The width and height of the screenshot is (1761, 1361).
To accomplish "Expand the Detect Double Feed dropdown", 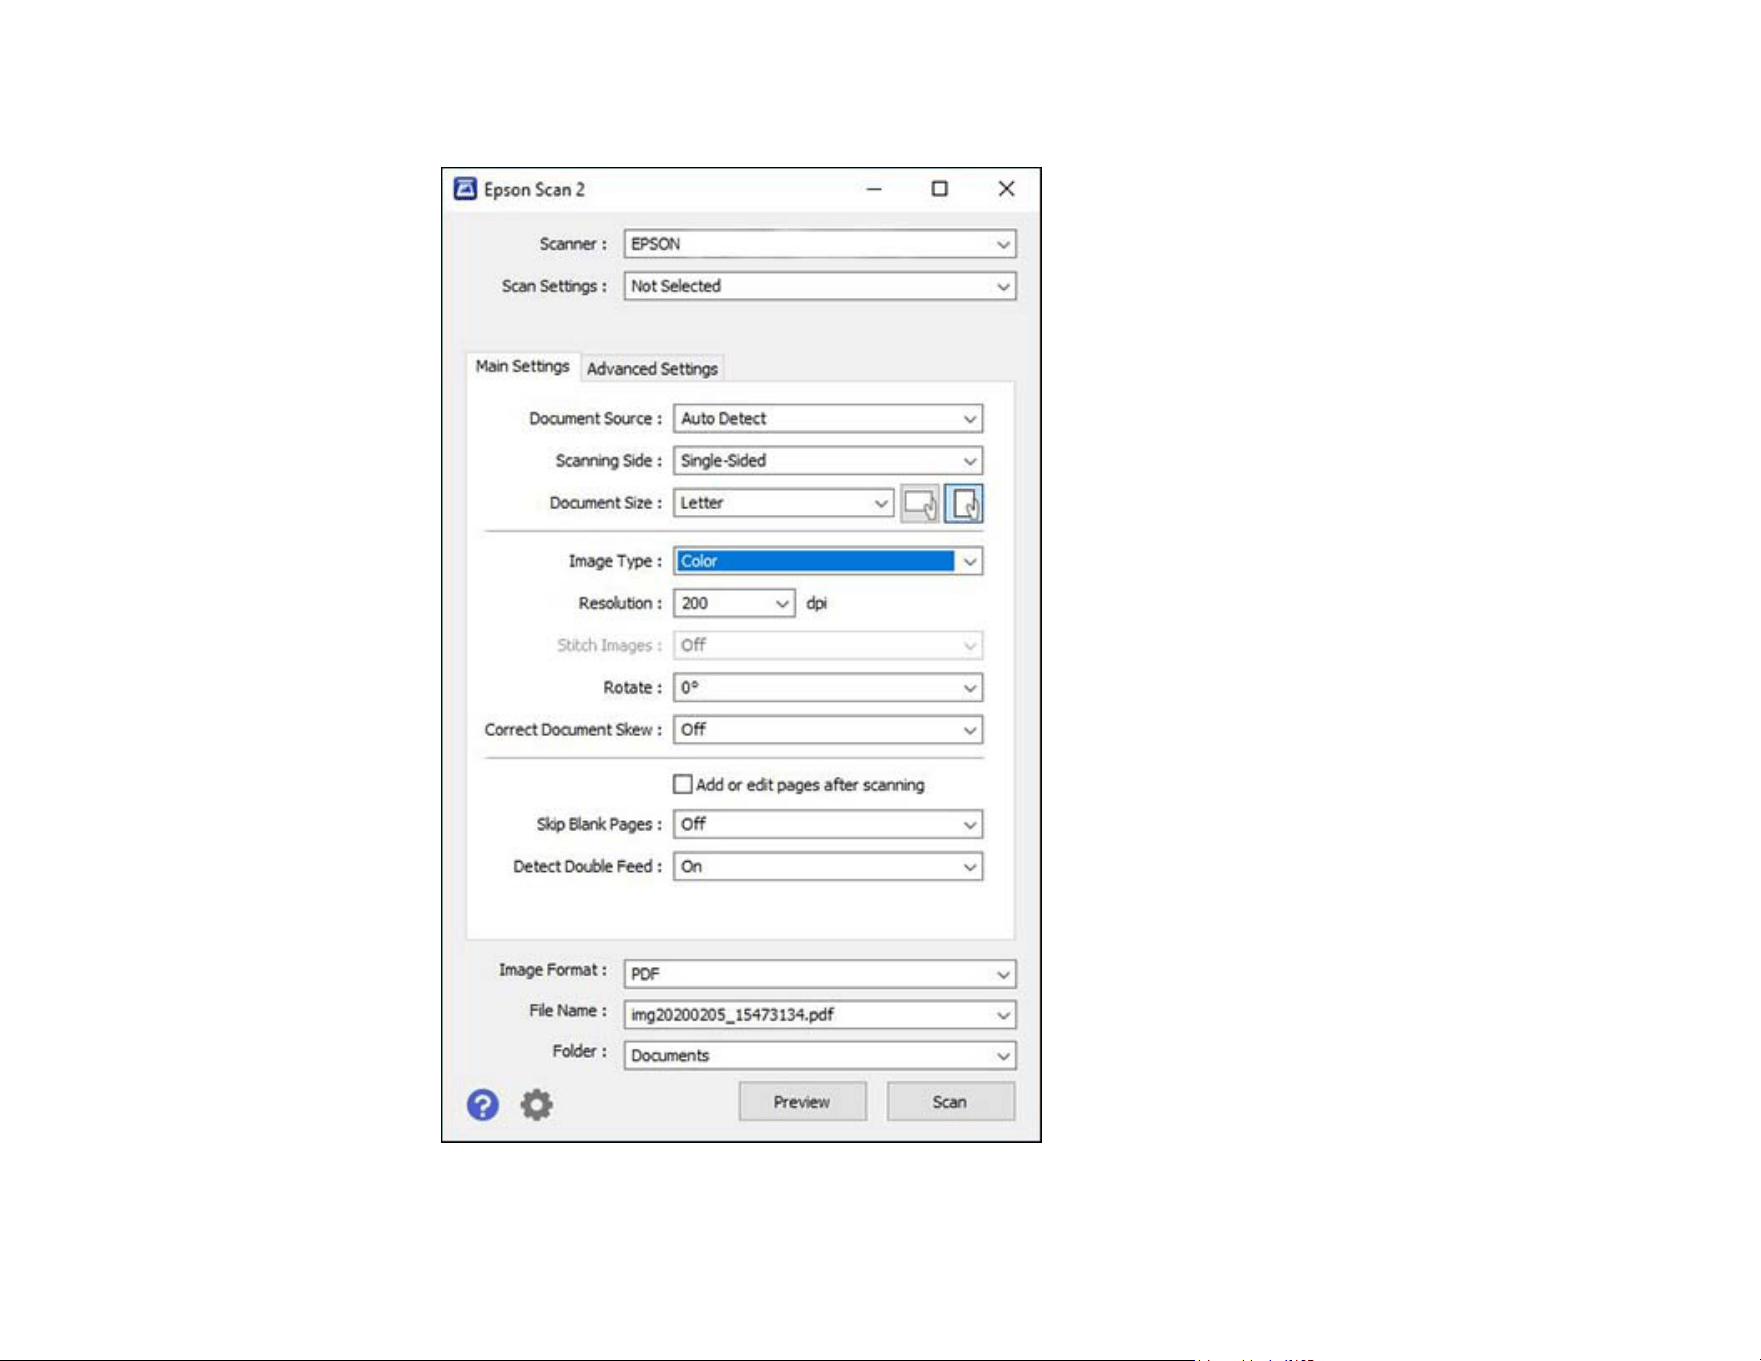I will [828, 866].
